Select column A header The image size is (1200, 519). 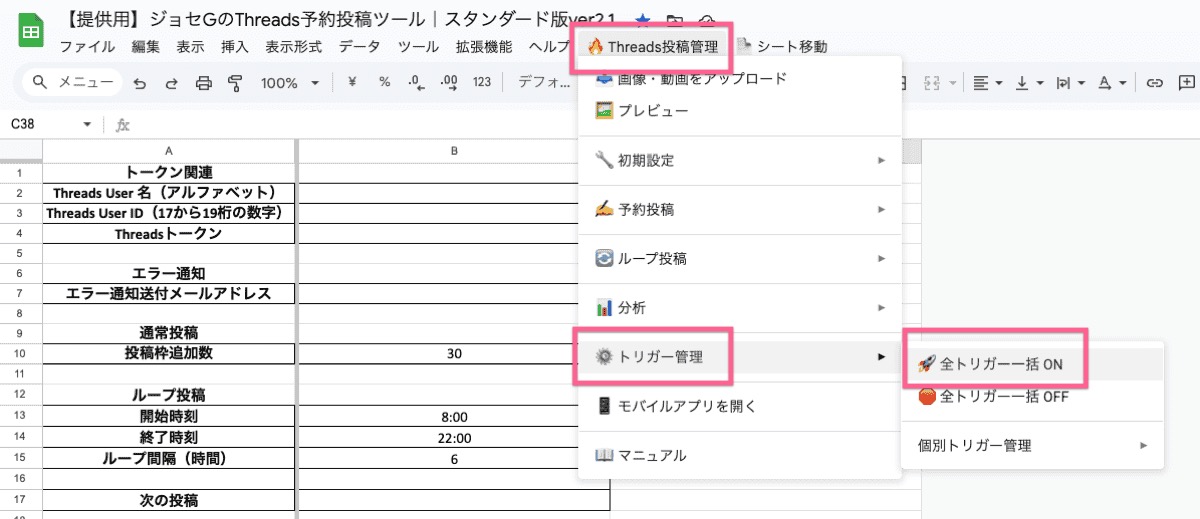(x=169, y=151)
